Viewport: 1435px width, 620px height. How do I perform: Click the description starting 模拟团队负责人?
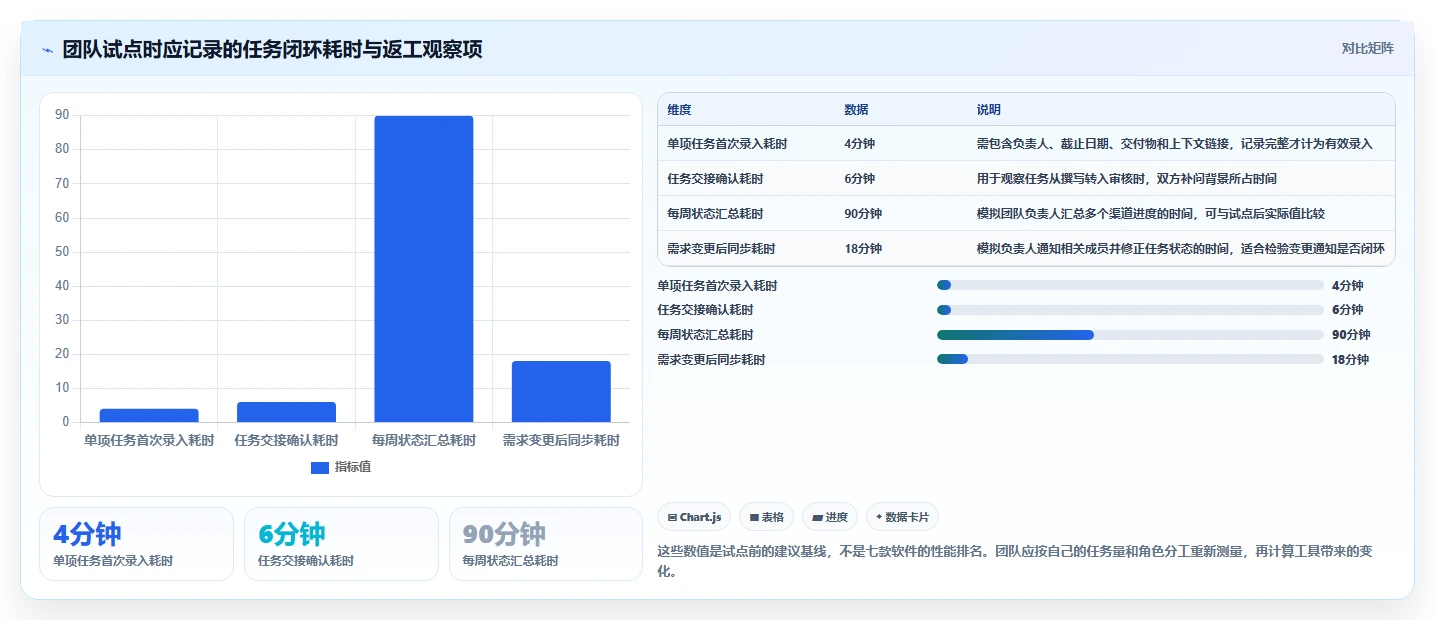point(1150,214)
